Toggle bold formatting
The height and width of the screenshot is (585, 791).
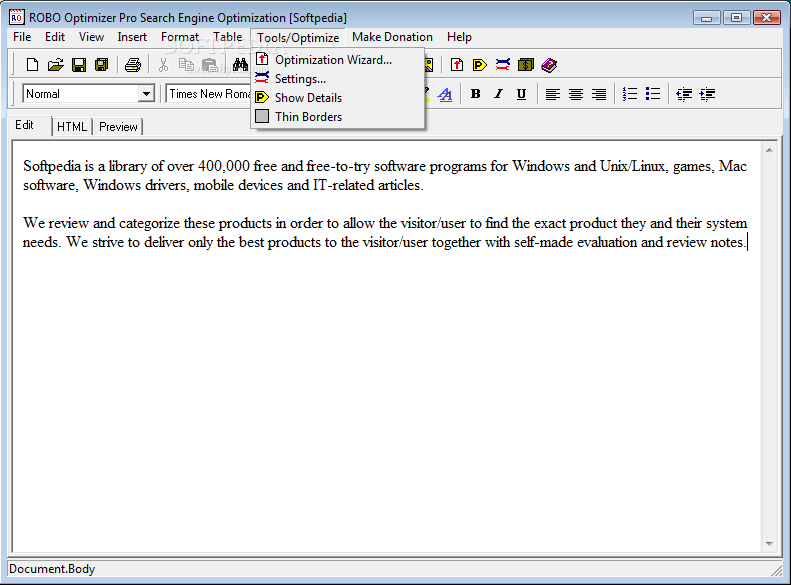coord(475,94)
